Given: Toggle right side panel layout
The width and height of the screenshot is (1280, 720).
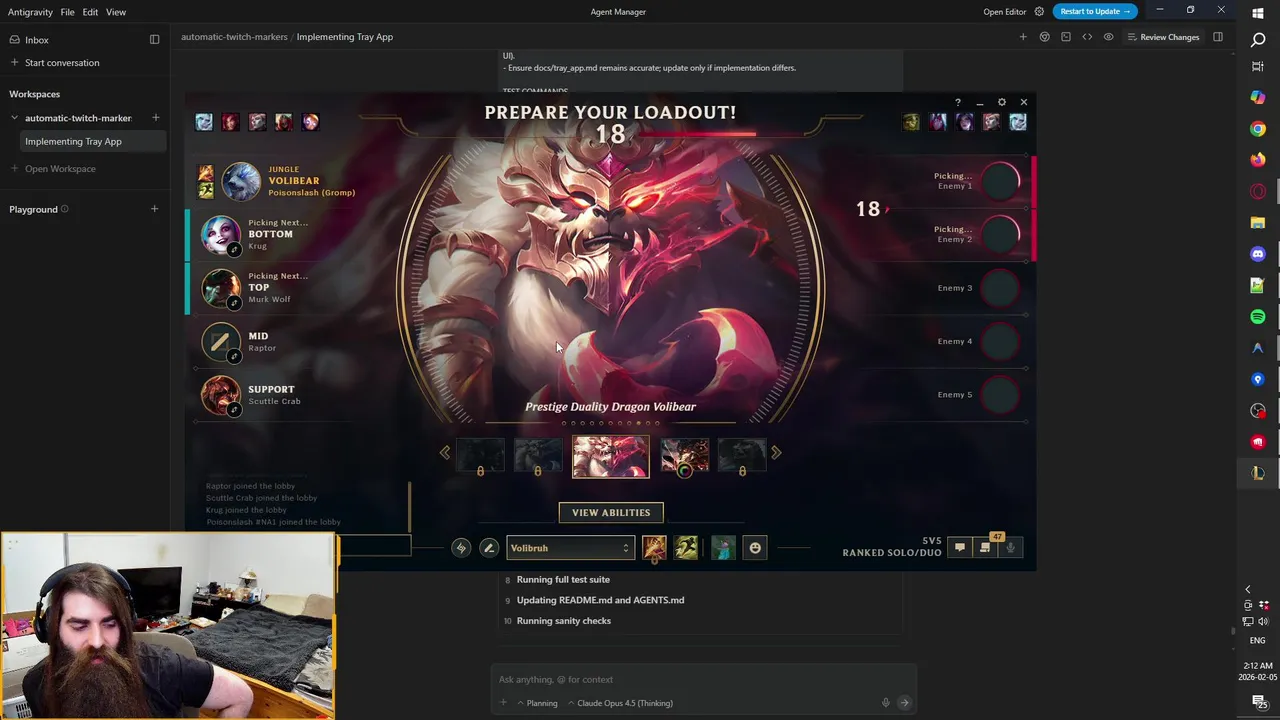Looking at the screenshot, I should pos(1218,37).
